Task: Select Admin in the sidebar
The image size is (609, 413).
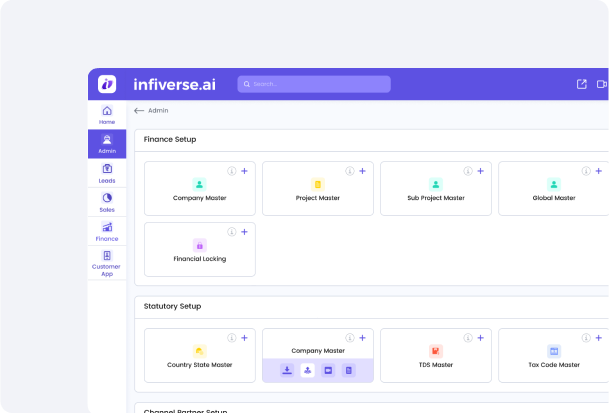Action: (x=107, y=144)
